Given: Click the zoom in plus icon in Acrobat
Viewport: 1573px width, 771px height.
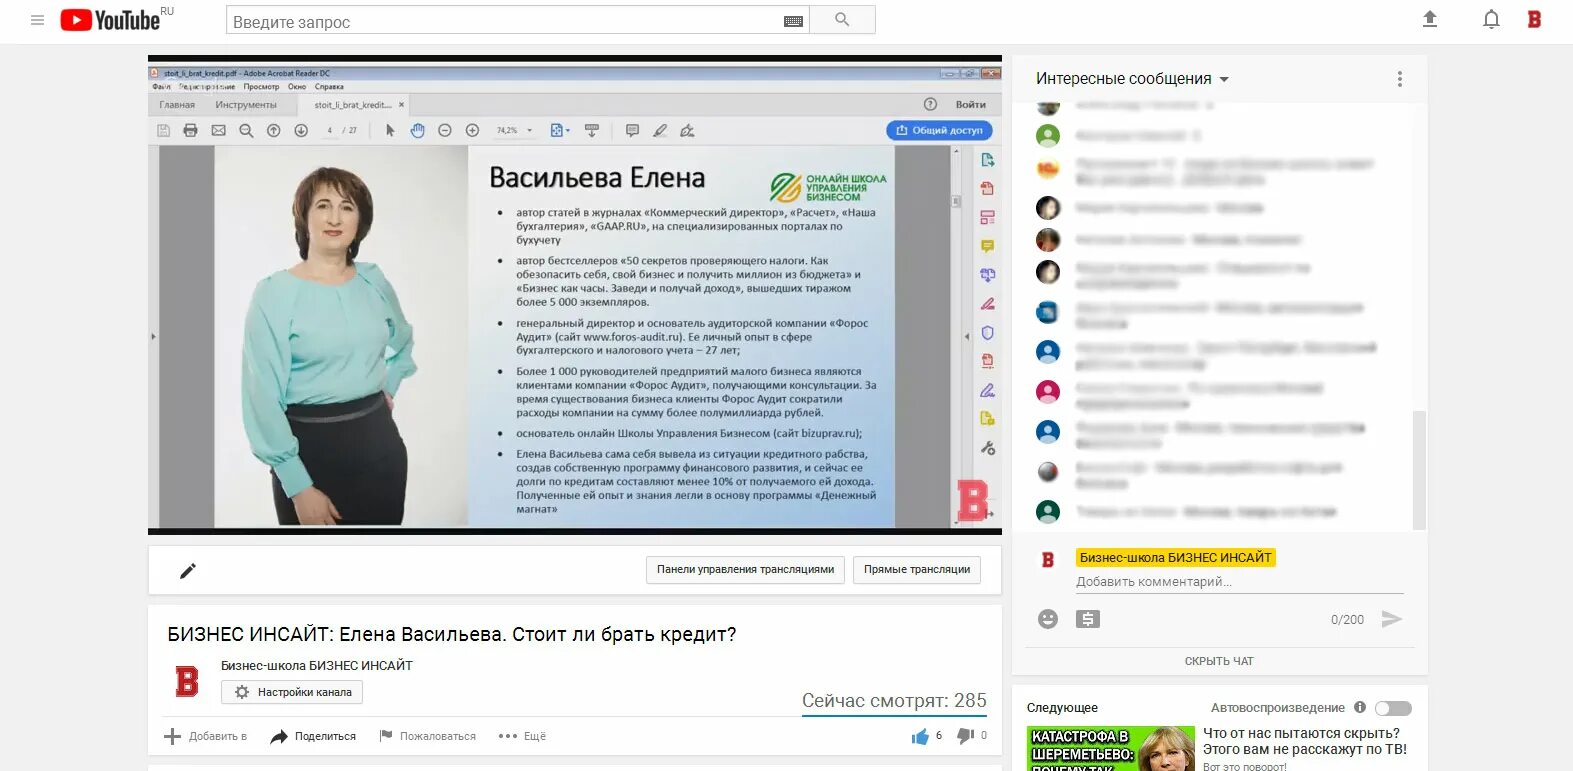Looking at the screenshot, I should pos(472,130).
